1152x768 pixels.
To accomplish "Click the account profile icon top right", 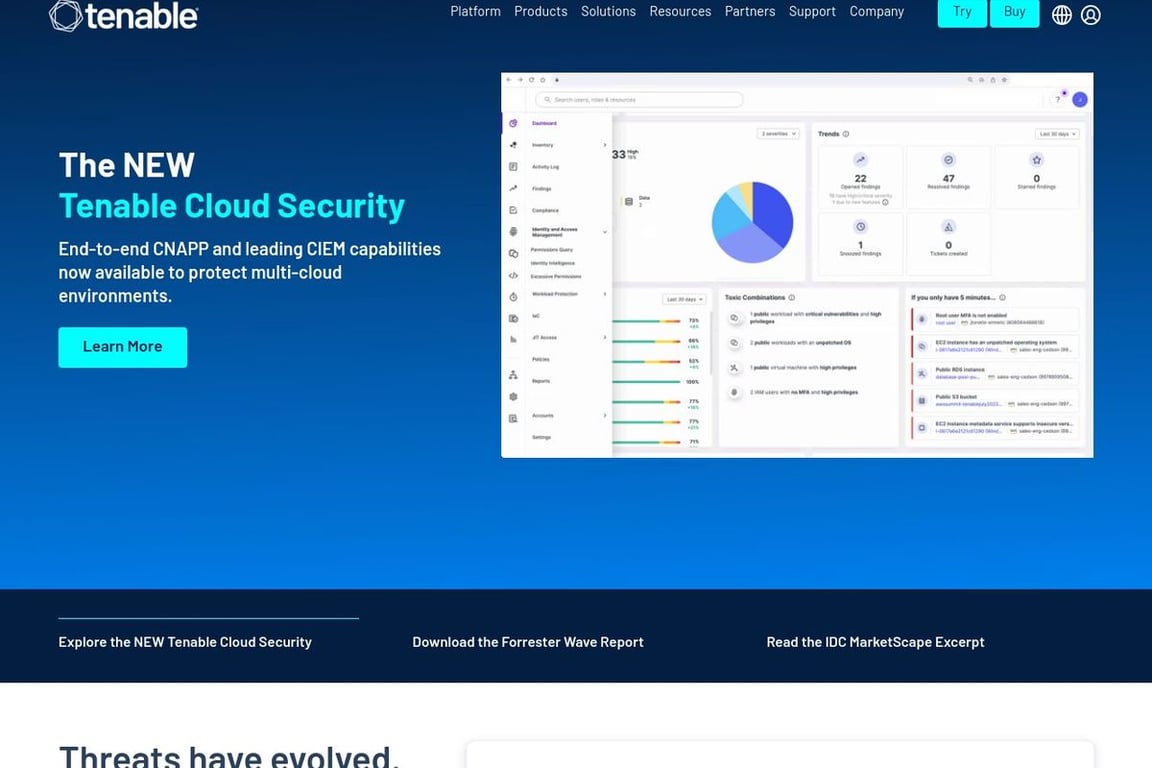I will pyautogui.click(x=1090, y=14).
